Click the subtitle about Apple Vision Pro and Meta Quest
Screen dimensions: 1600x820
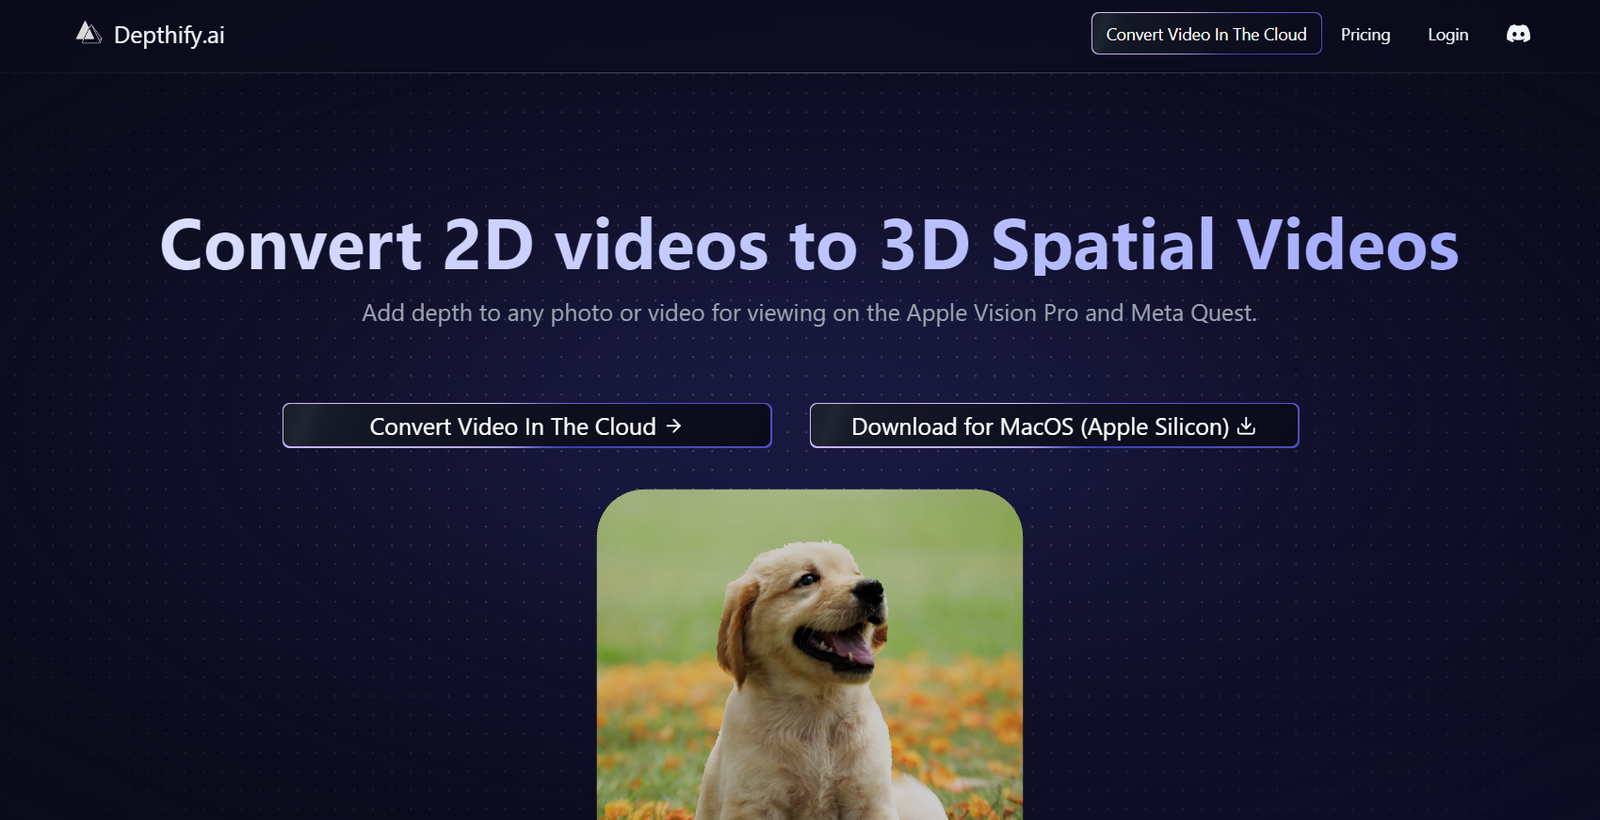[809, 313]
